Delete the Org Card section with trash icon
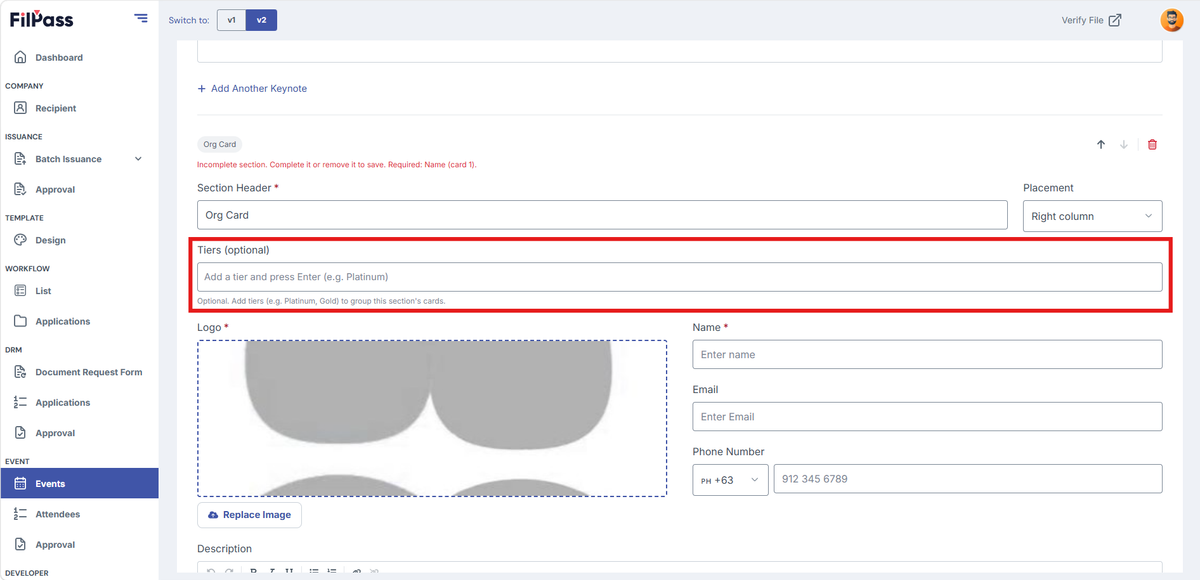This screenshot has height=580, width=1200. pyautogui.click(x=1152, y=145)
